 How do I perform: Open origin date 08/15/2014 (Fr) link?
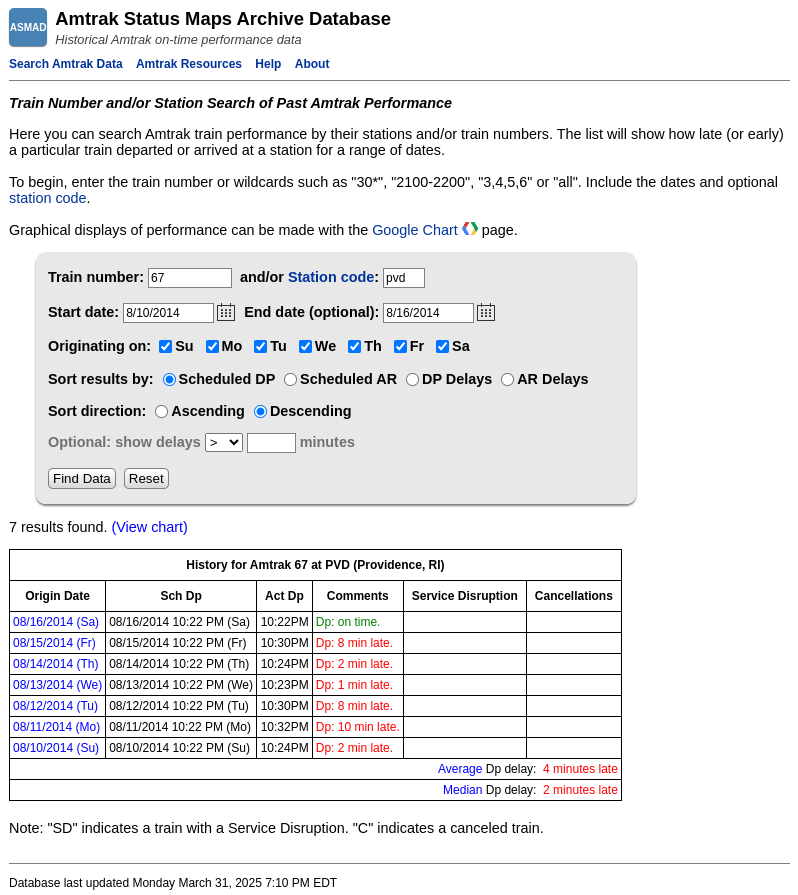(x=54, y=643)
